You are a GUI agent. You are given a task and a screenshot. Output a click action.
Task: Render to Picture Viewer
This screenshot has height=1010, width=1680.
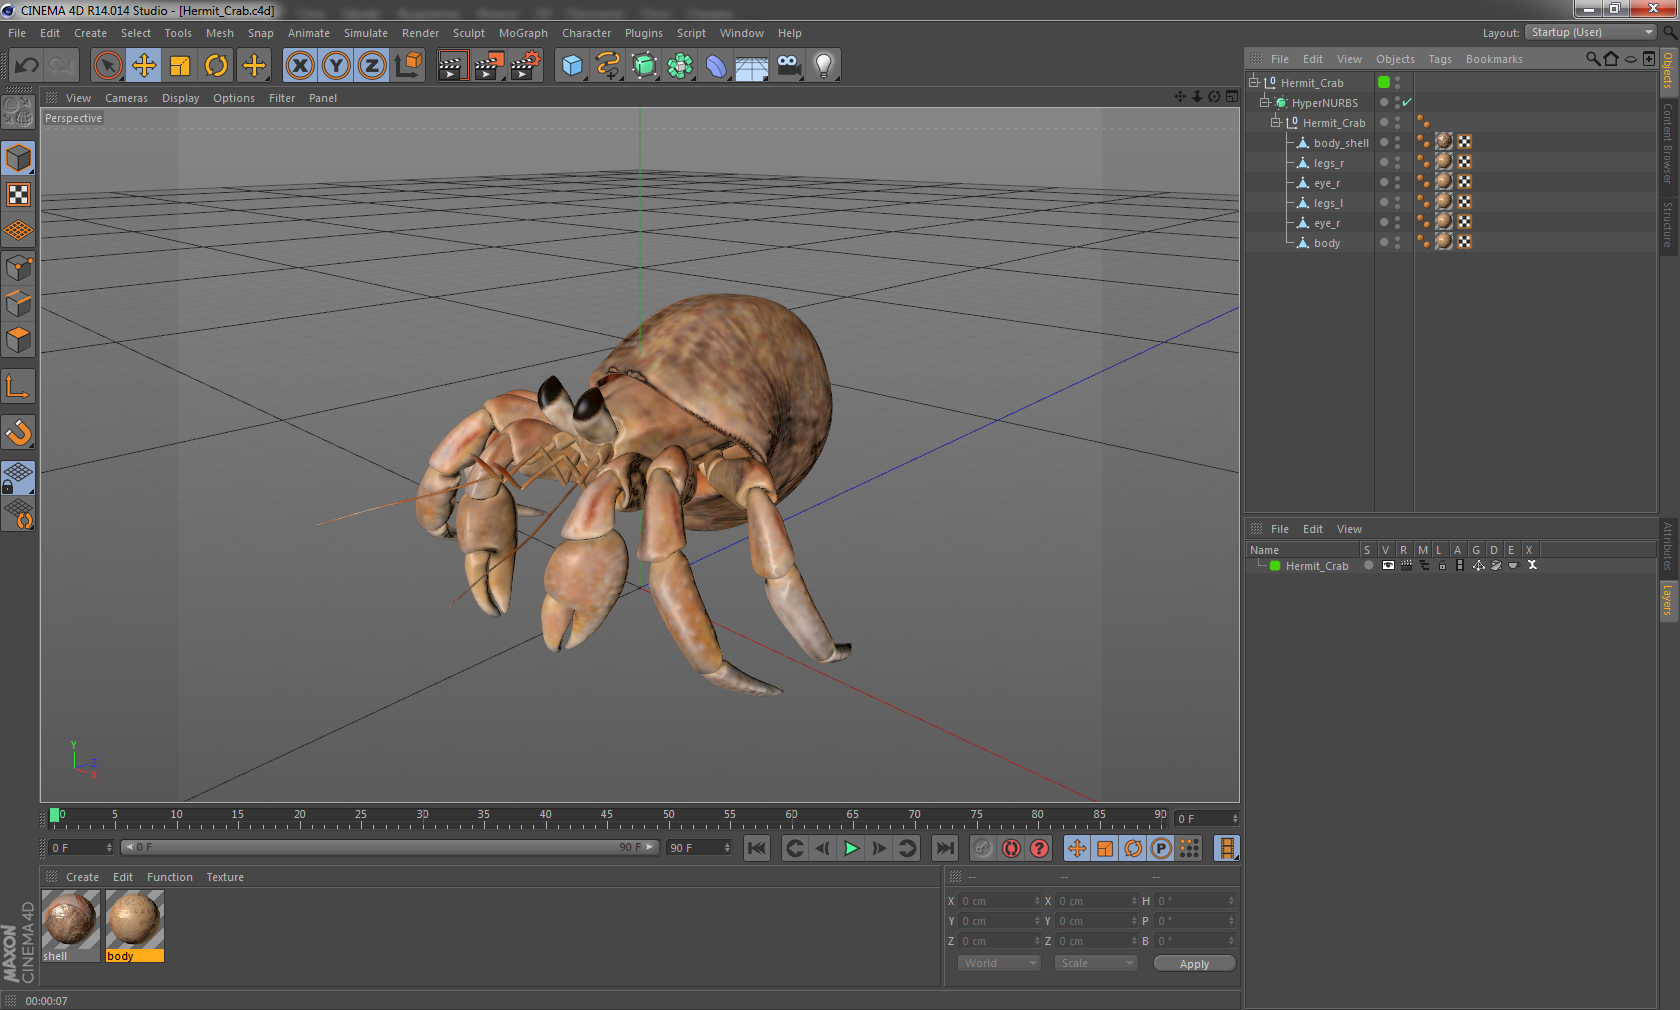pyautogui.click(x=488, y=66)
